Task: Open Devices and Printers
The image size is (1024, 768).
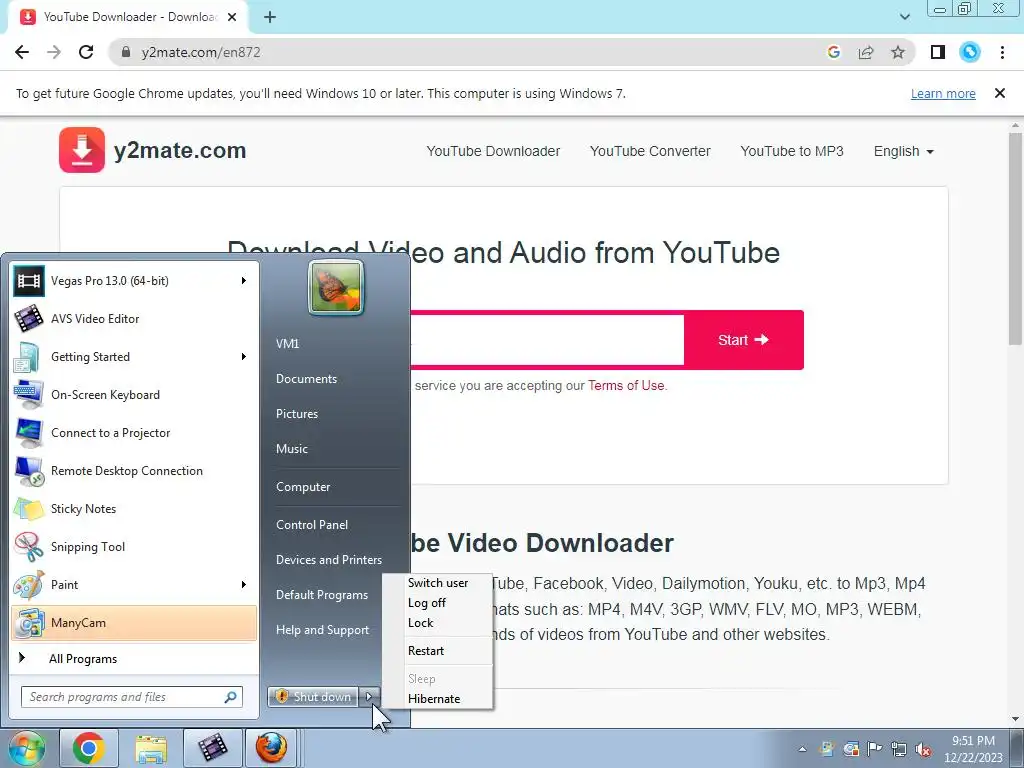Action: point(328,560)
